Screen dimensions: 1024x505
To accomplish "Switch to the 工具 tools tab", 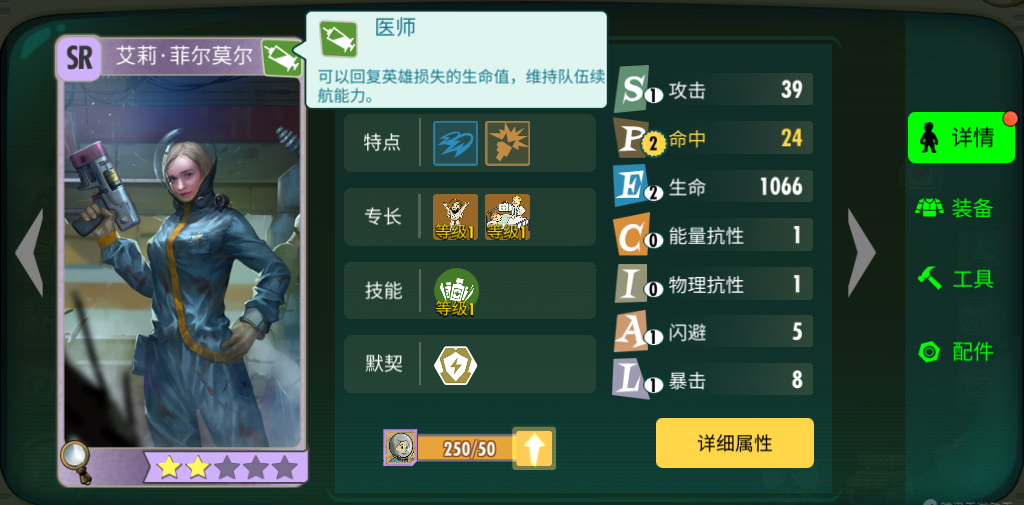I will pyautogui.click(x=955, y=279).
